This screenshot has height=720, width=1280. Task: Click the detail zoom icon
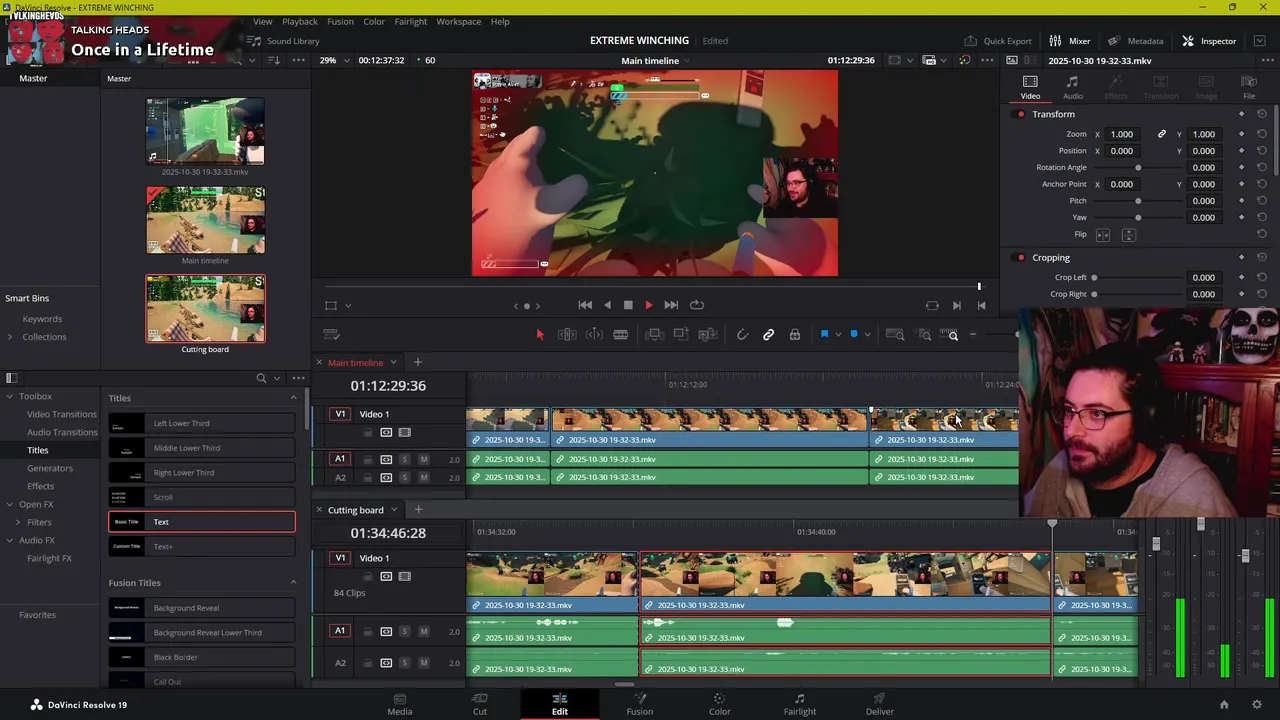[924, 335]
